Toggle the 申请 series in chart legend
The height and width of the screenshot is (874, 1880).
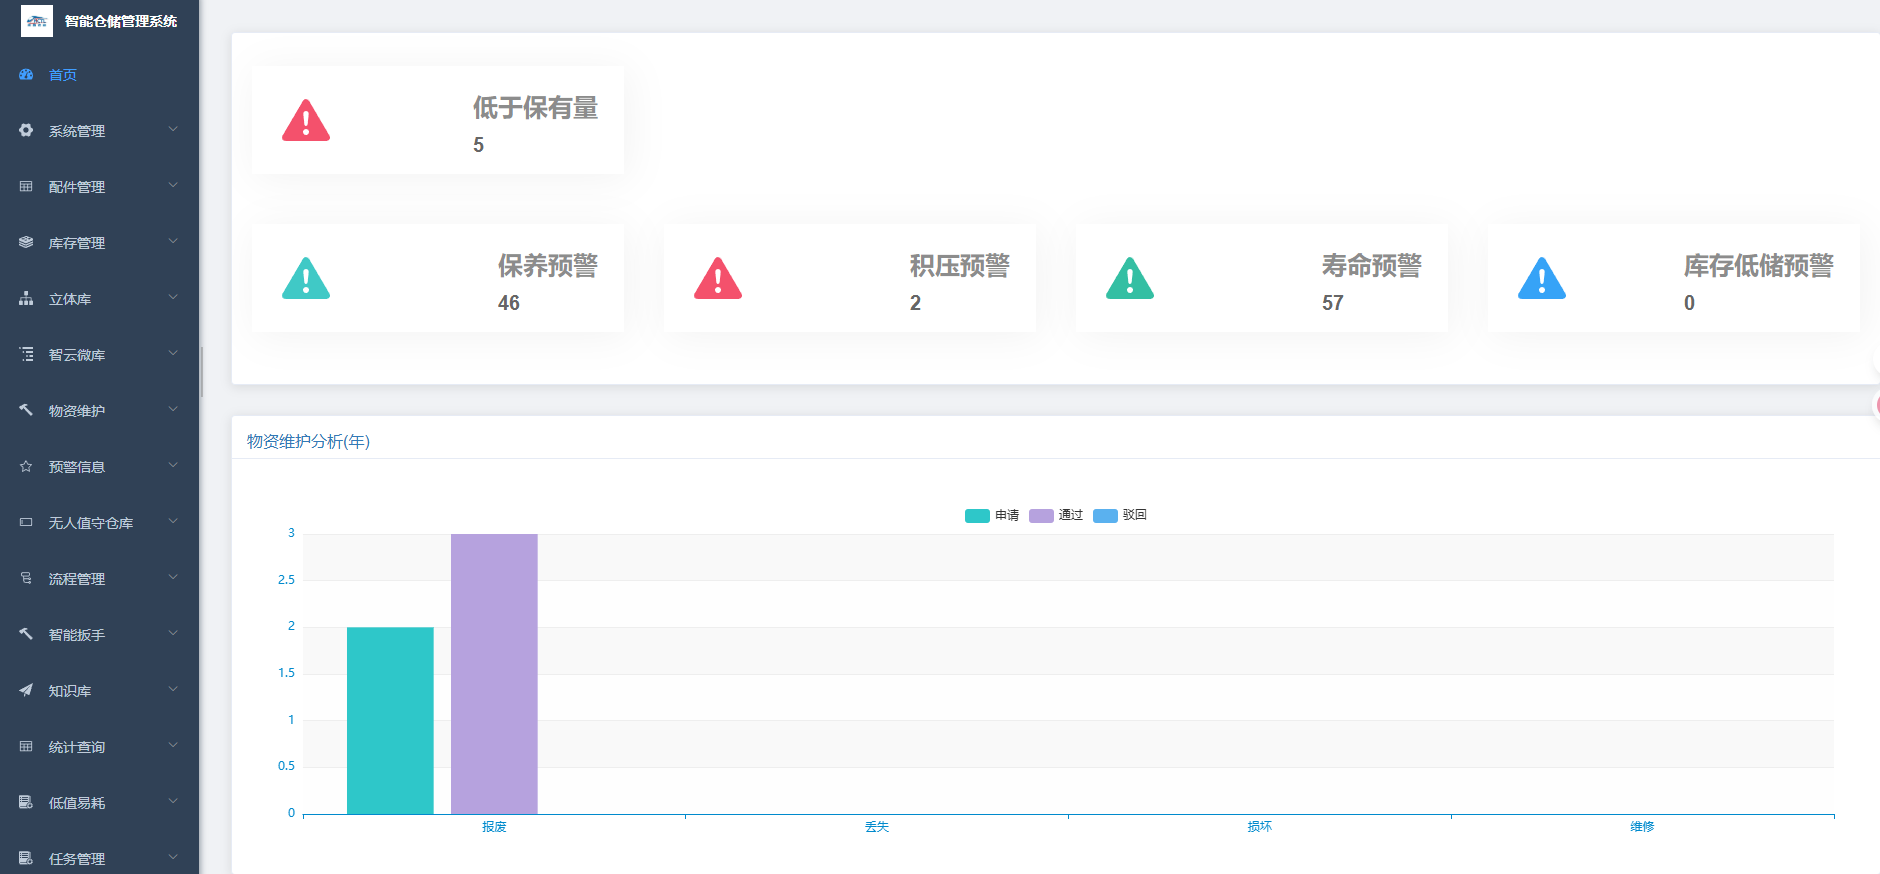(x=992, y=516)
